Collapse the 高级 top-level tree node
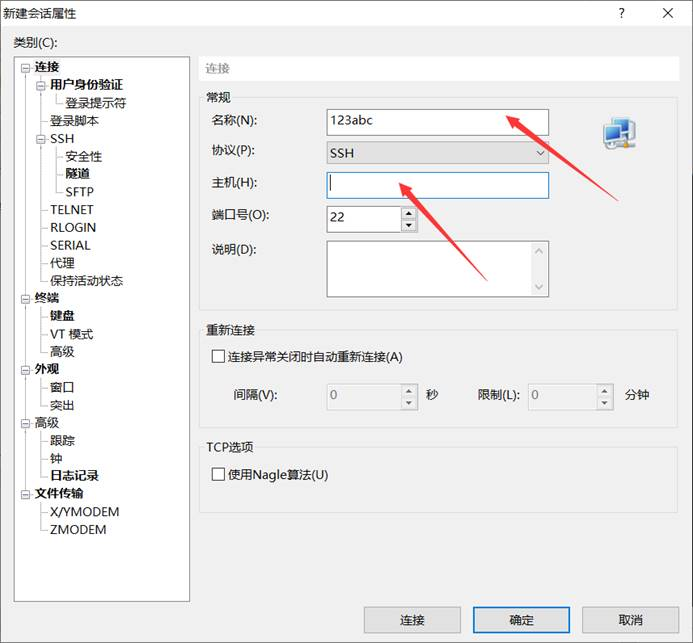The height and width of the screenshot is (643, 693). [25, 423]
